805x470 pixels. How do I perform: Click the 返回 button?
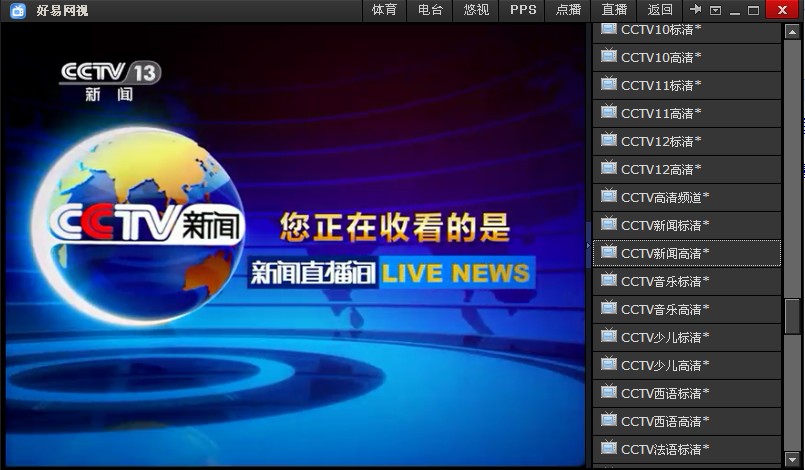click(660, 10)
